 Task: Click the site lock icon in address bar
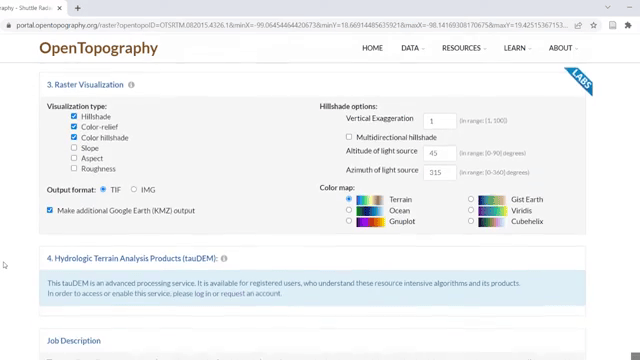click(x=9, y=25)
